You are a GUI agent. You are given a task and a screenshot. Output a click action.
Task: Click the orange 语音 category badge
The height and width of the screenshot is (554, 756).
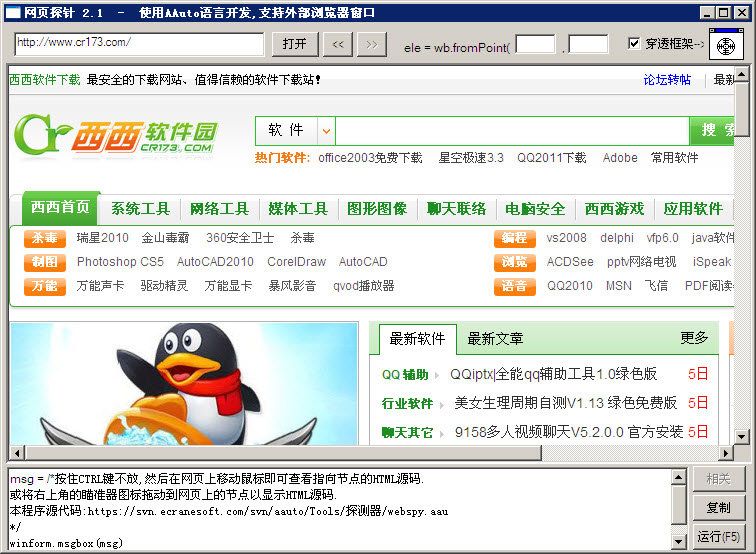pyautogui.click(x=514, y=286)
